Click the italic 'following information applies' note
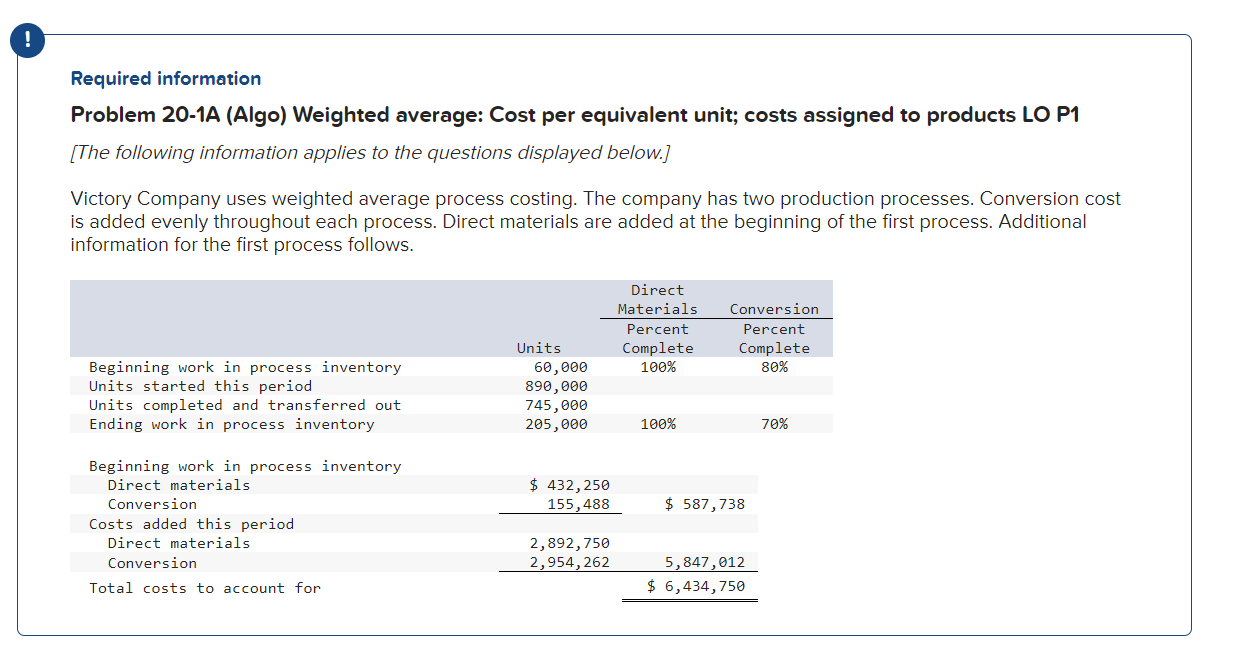The height and width of the screenshot is (657, 1258). [x=371, y=152]
